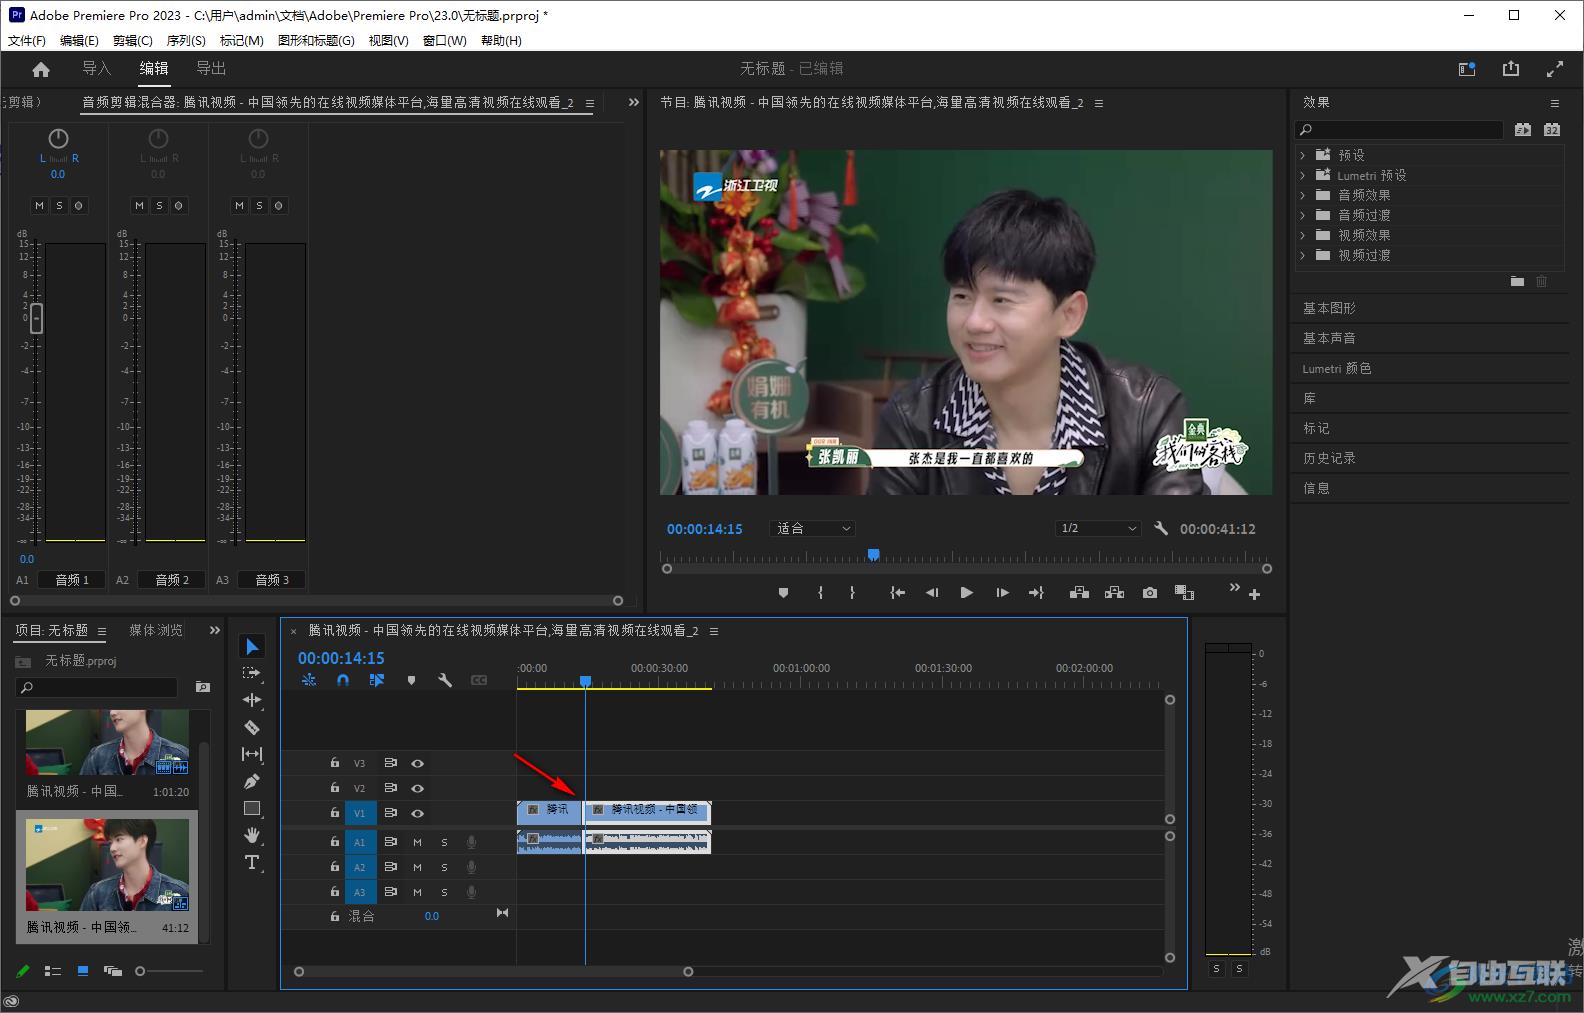Open the 剪辑(C) menu
Viewport: 1584px width, 1013px height.
point(133,41)
